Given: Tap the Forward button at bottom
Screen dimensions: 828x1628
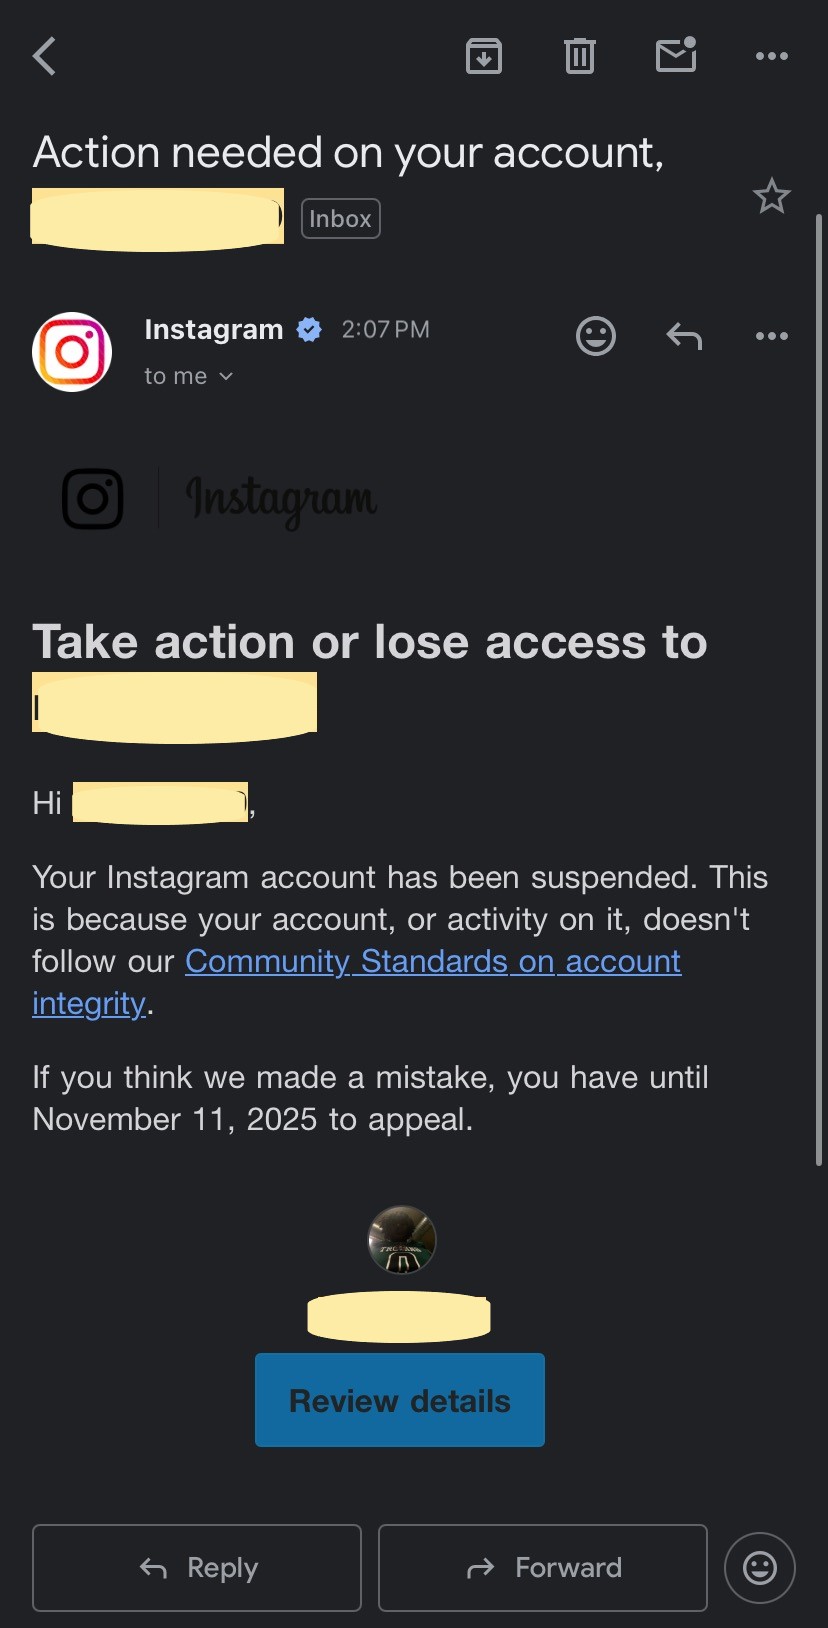Looking at the screenshot, I should tap(543, 1568).
